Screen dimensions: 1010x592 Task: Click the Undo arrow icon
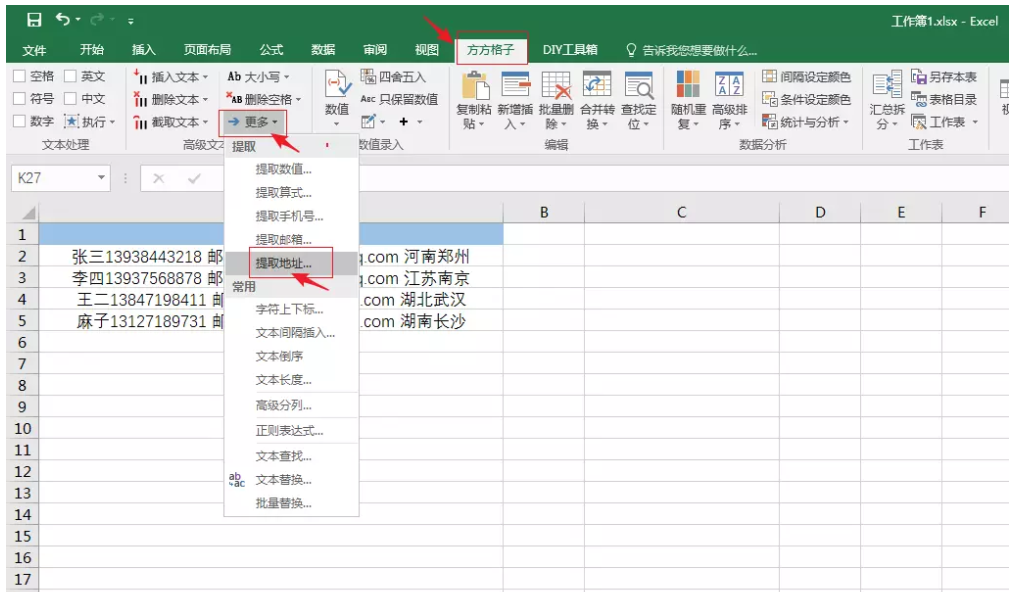coord(62,19)
